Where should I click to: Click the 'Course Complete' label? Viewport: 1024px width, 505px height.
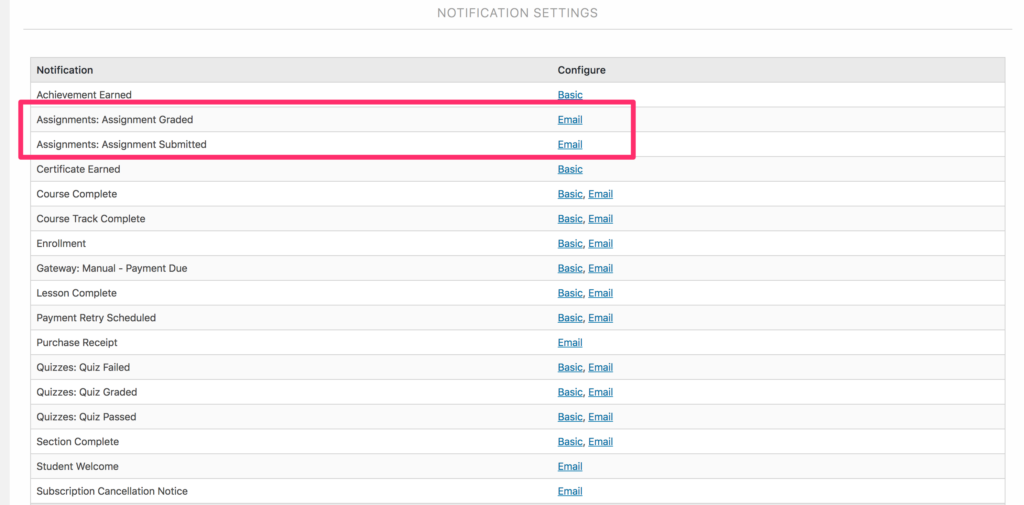tap(77, 194)
